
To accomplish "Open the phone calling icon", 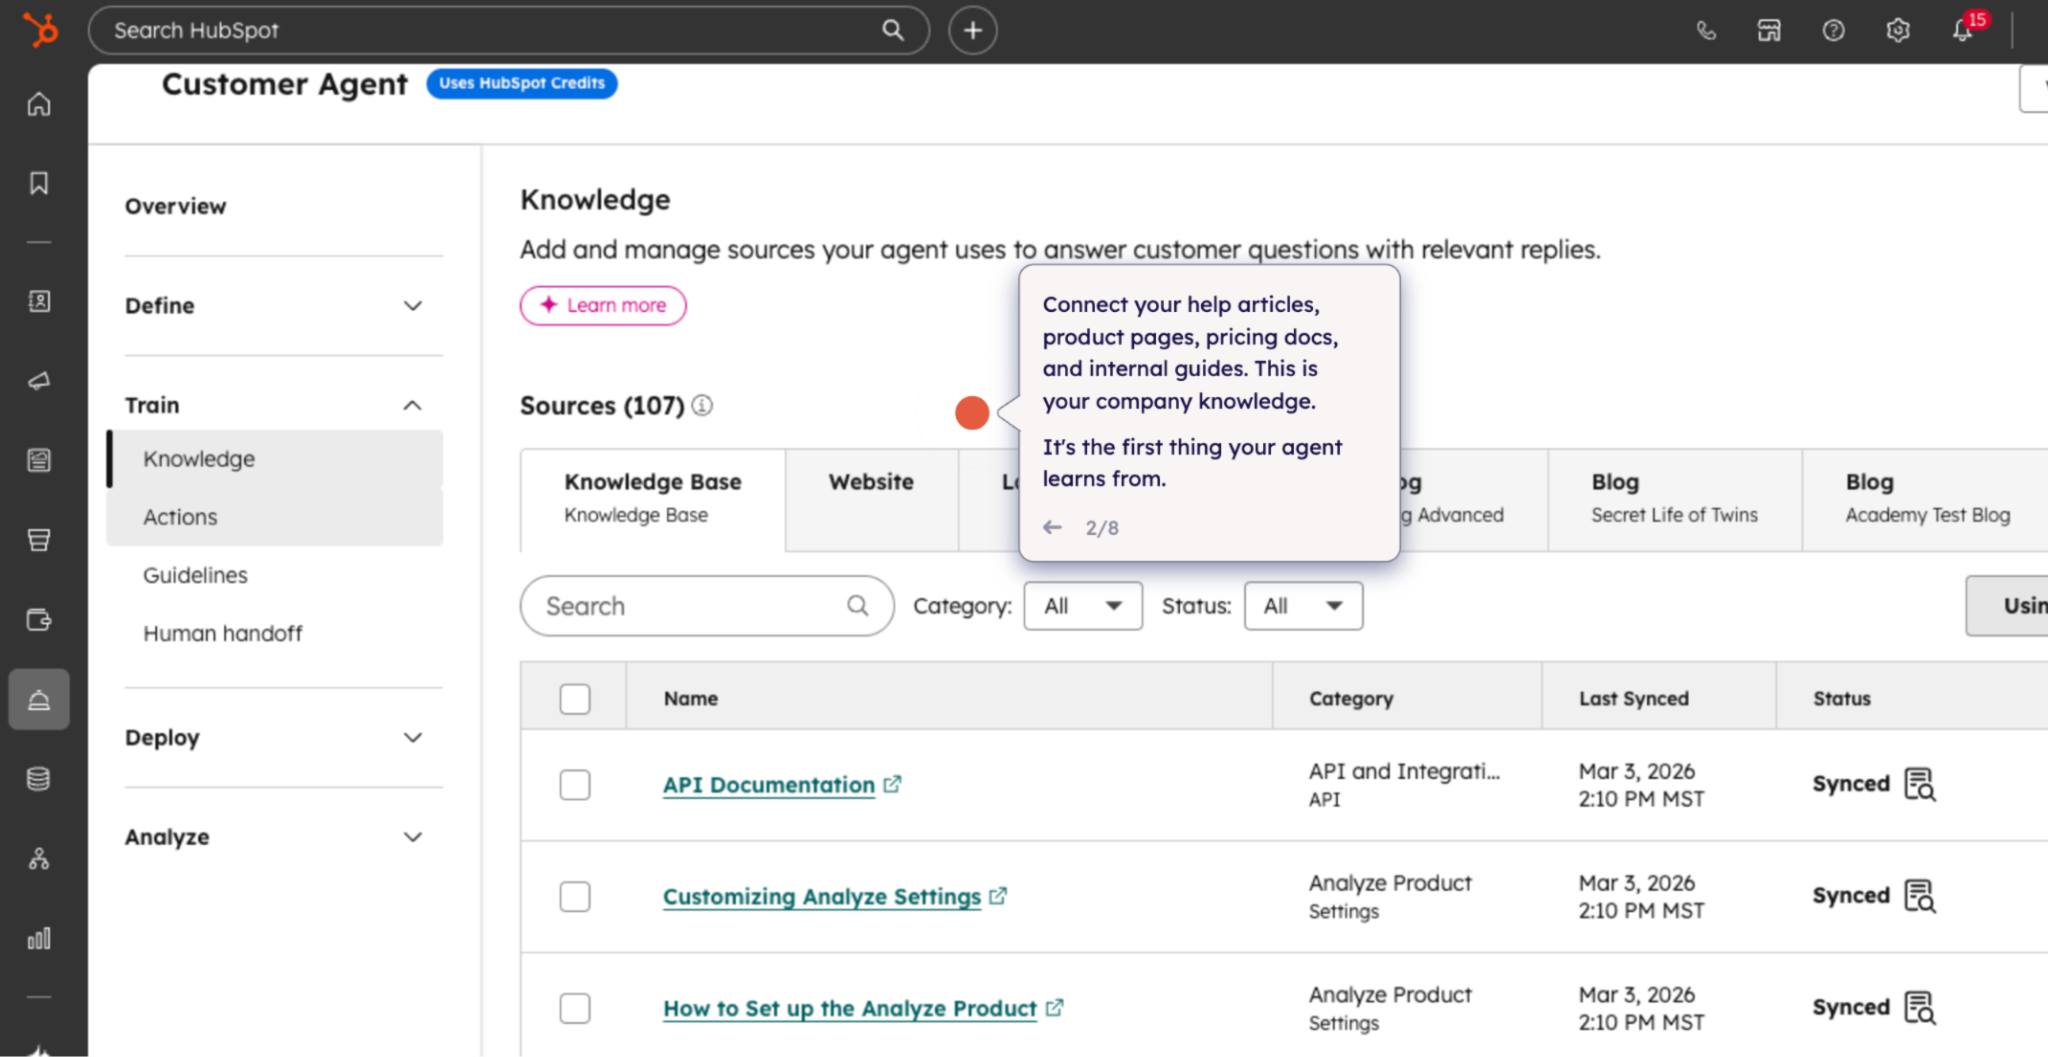I will tap(1706, 31).
